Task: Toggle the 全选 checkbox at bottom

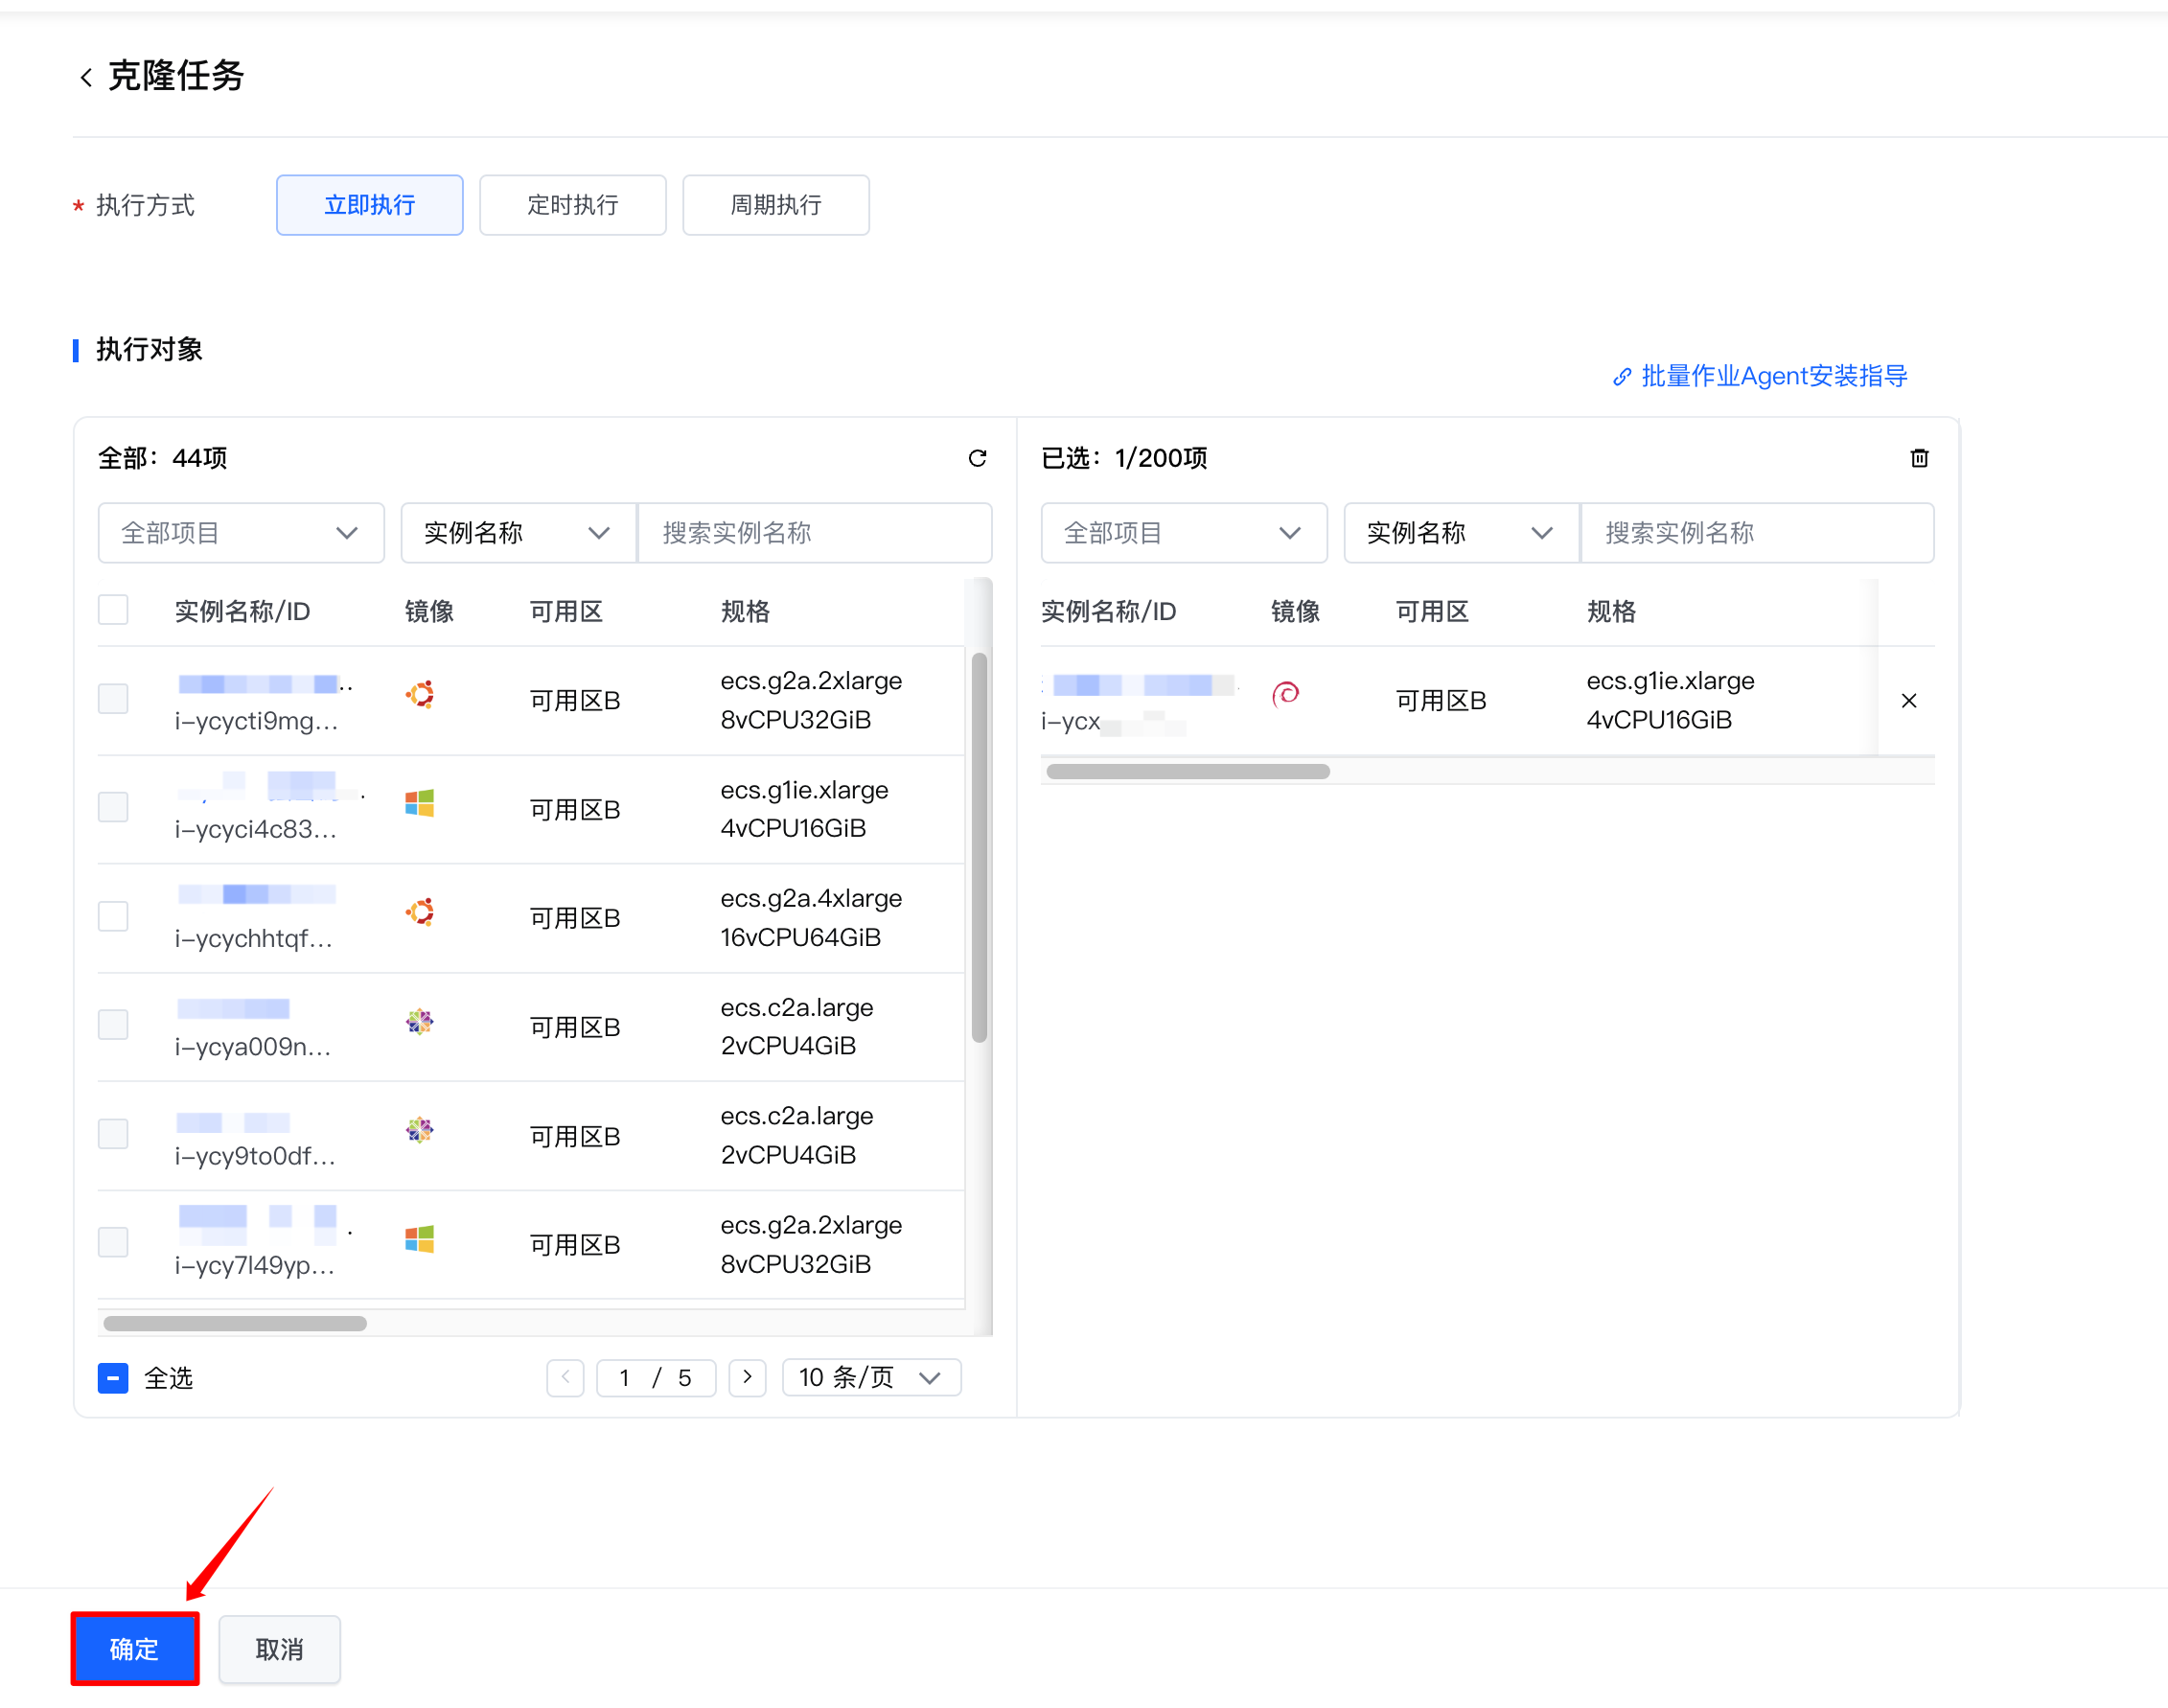Action: 113,1378
